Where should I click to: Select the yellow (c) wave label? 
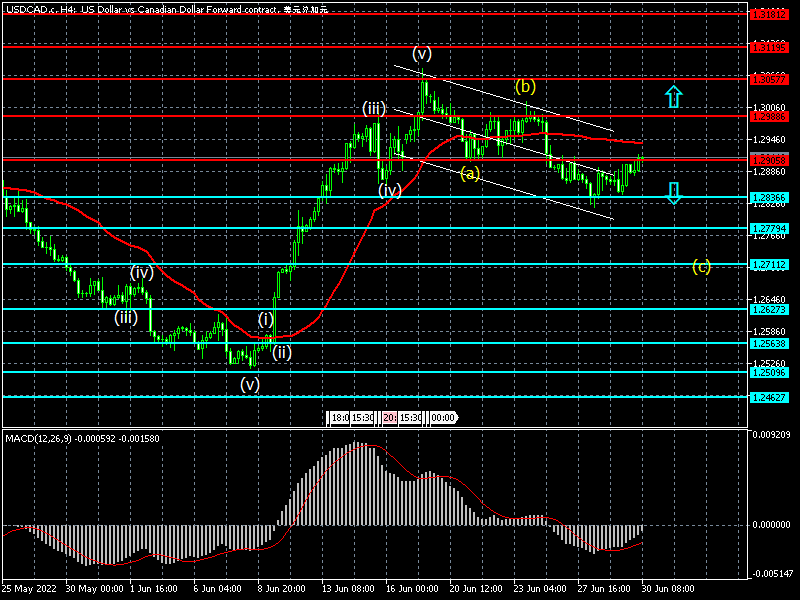(702, 266)
